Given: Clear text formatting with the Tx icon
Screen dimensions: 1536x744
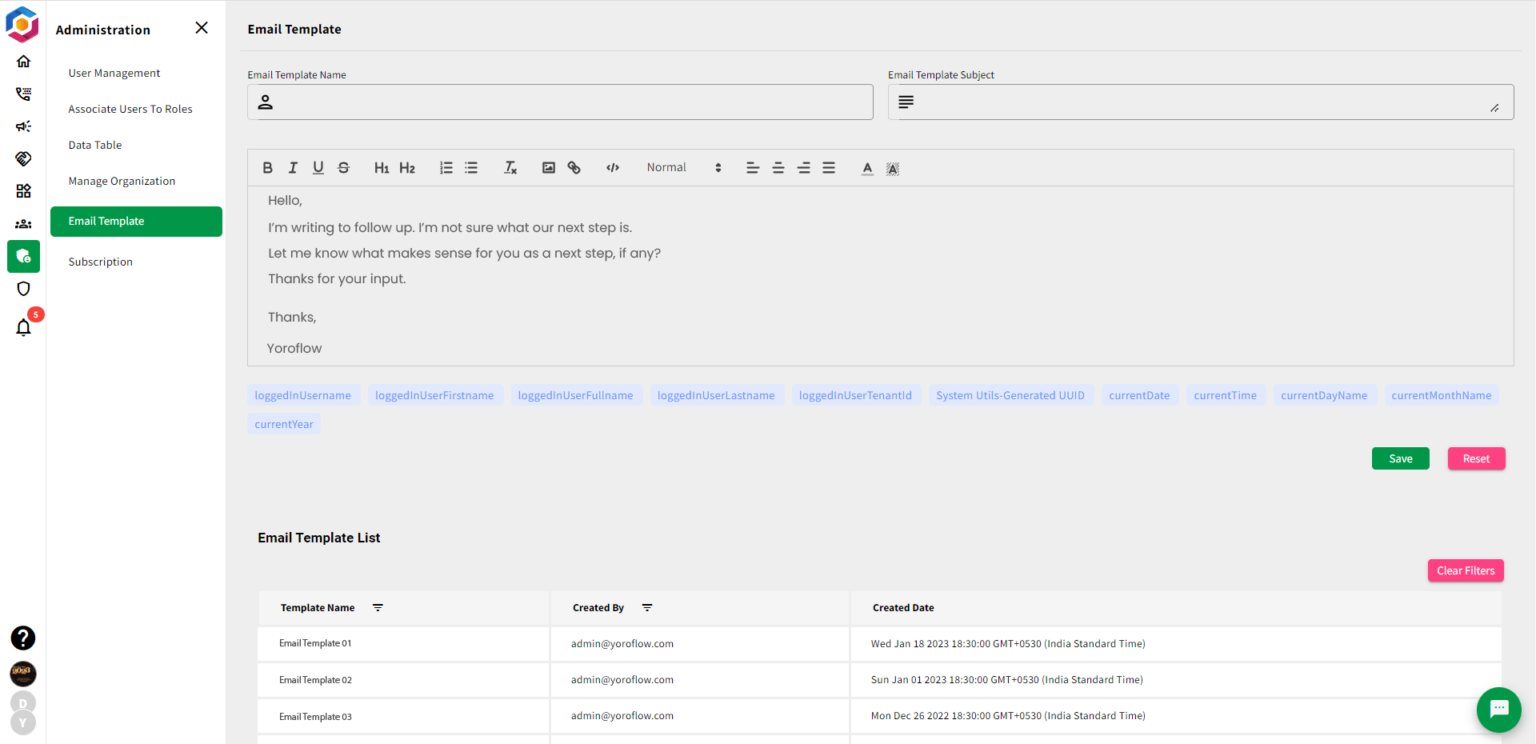Looking at the screenshot, I should pos(510,167).
